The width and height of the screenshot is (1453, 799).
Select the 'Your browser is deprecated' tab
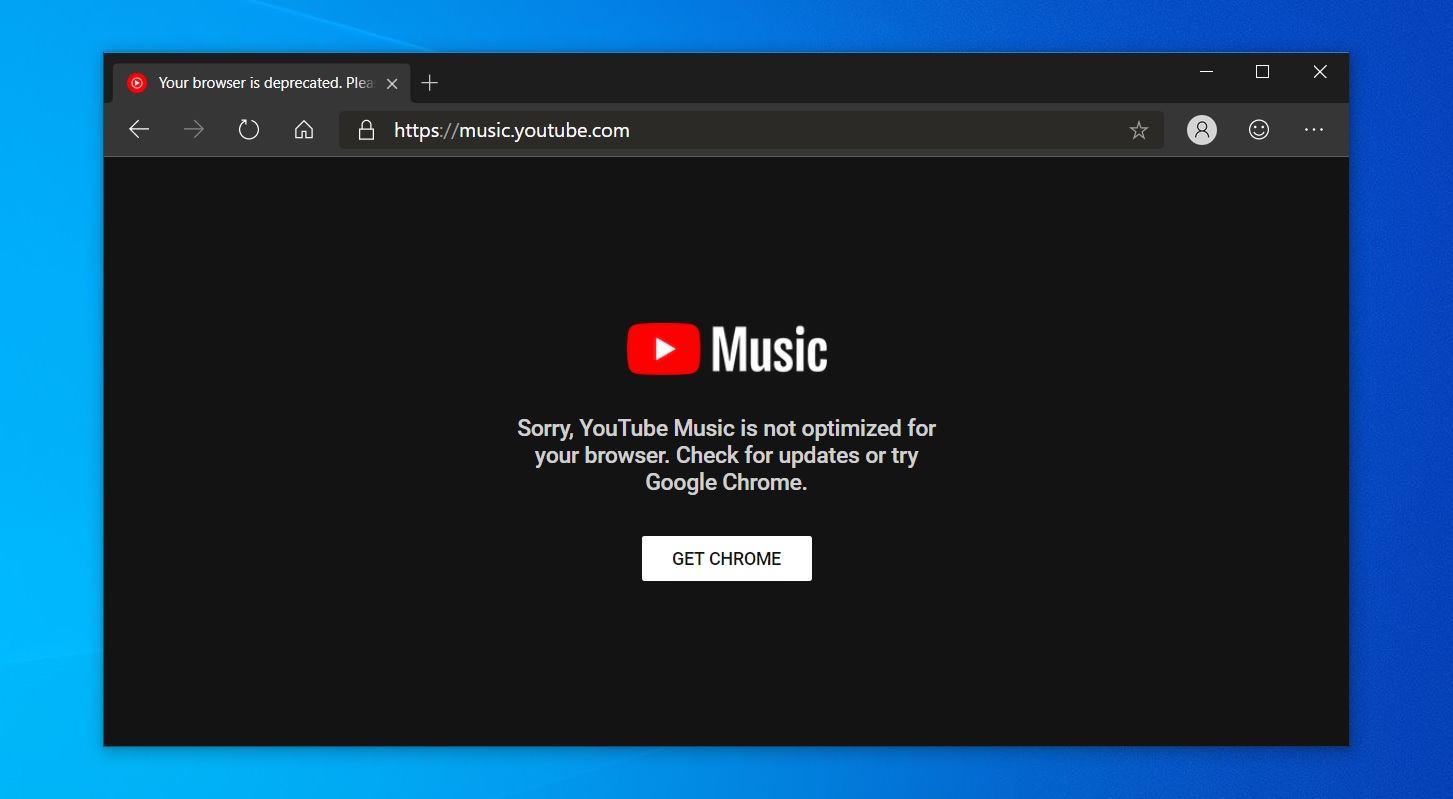coord(261,83)
